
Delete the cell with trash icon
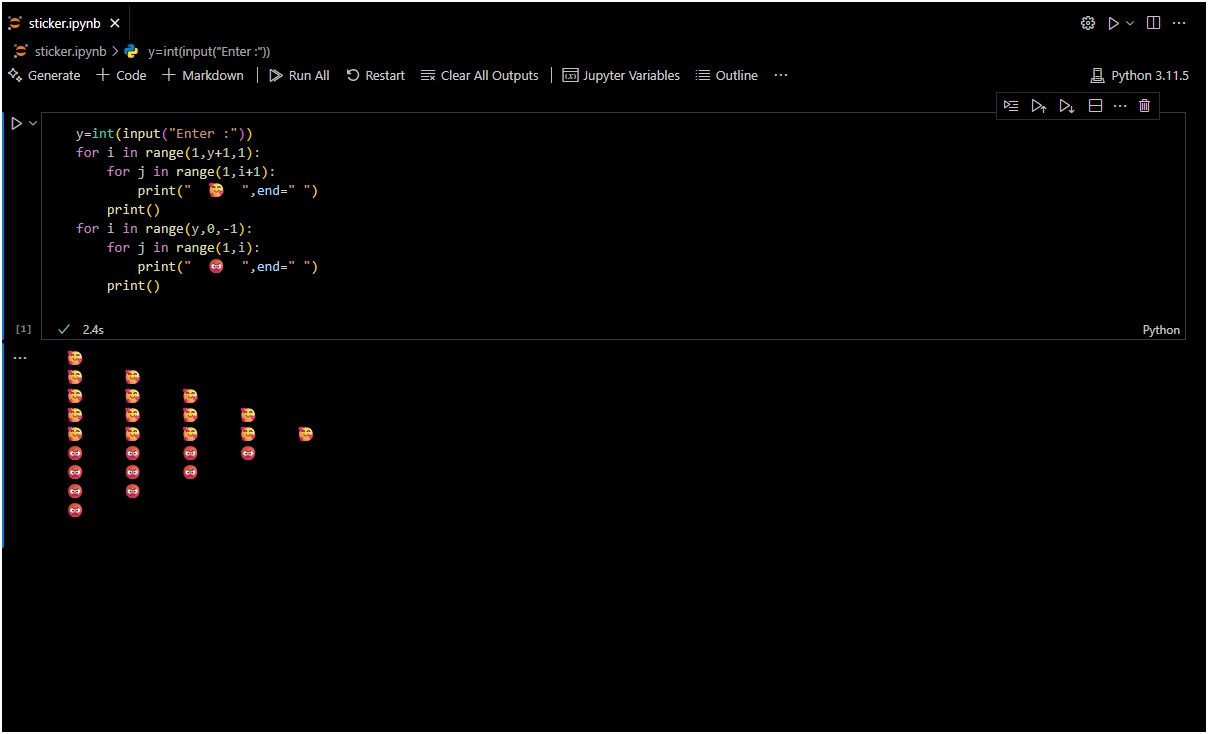coord(1145,106)
